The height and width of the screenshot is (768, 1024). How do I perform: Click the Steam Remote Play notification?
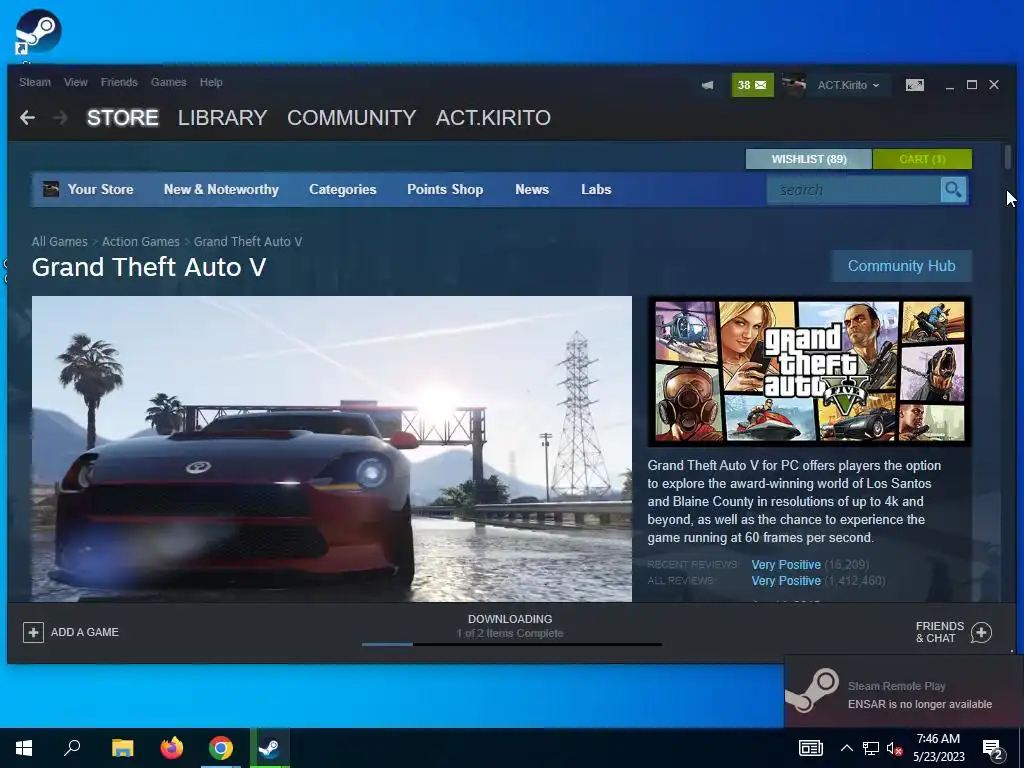point(904,691)
